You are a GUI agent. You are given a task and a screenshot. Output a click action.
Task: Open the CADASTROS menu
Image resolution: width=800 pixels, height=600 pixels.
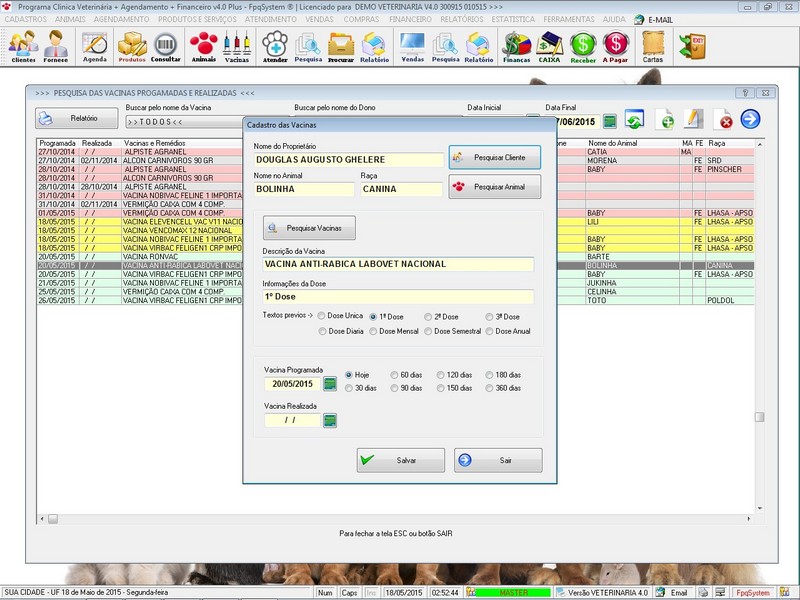[26, 19]
